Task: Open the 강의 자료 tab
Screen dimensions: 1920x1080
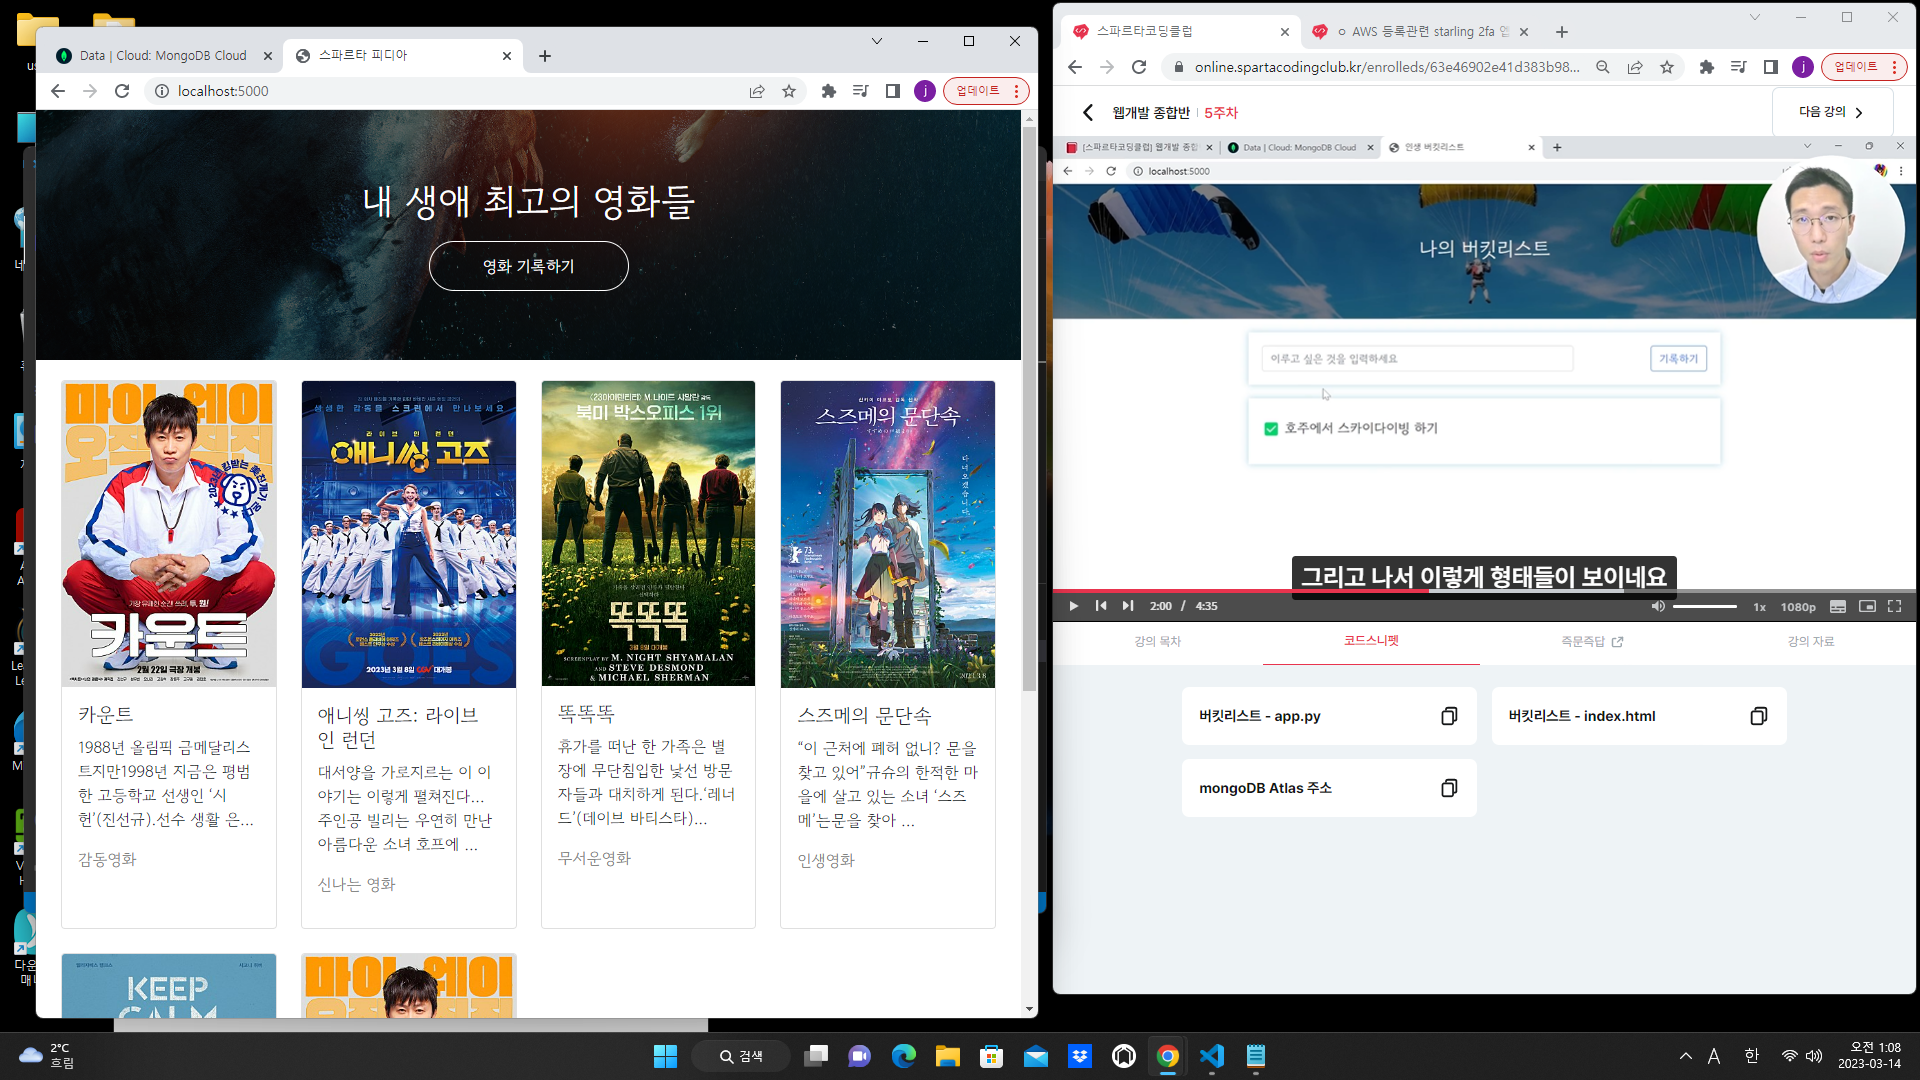Action: click(1811, 641)
